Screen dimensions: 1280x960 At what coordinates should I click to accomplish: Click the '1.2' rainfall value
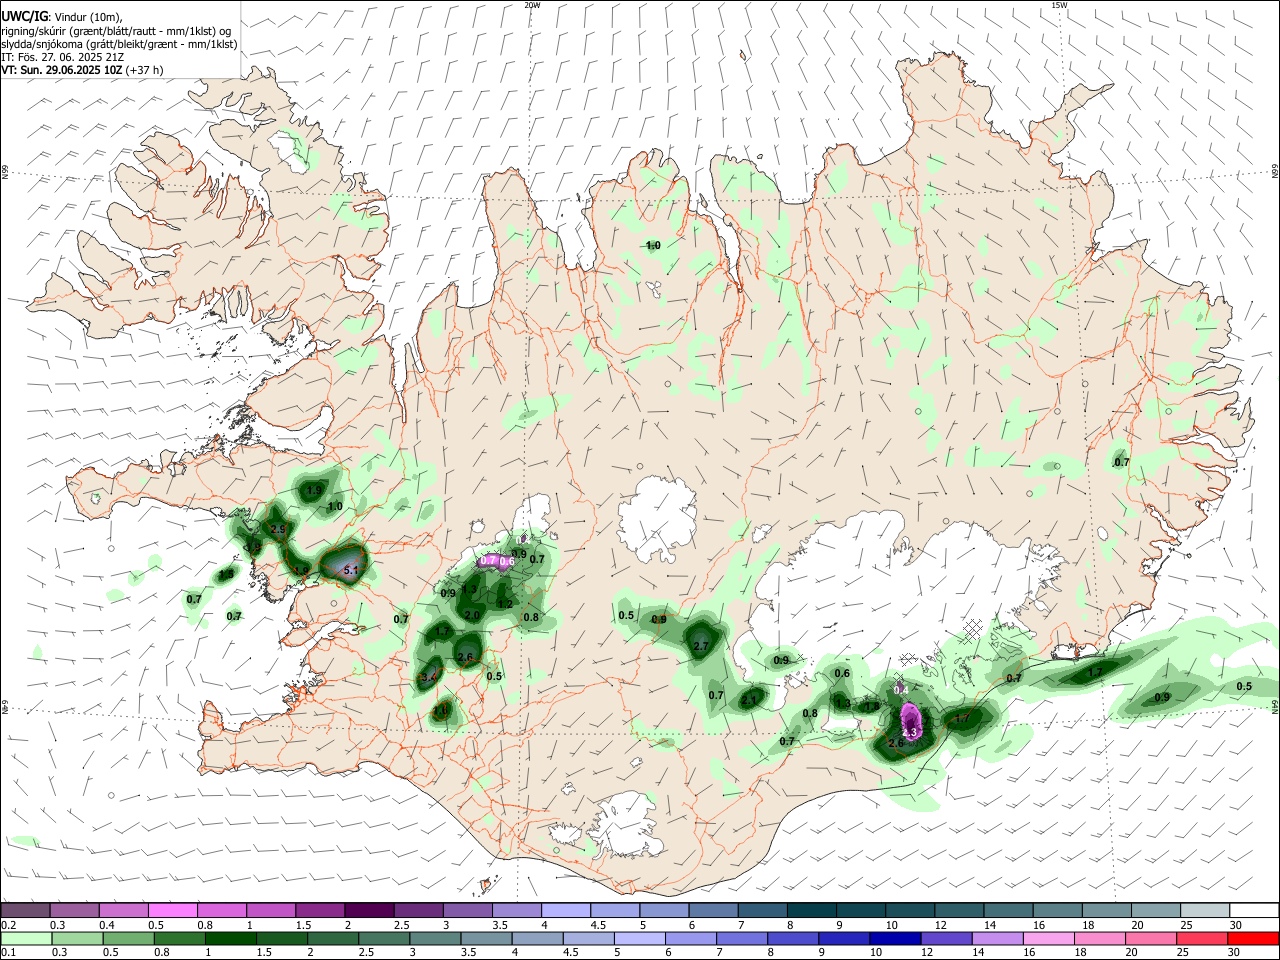[505, 603]
